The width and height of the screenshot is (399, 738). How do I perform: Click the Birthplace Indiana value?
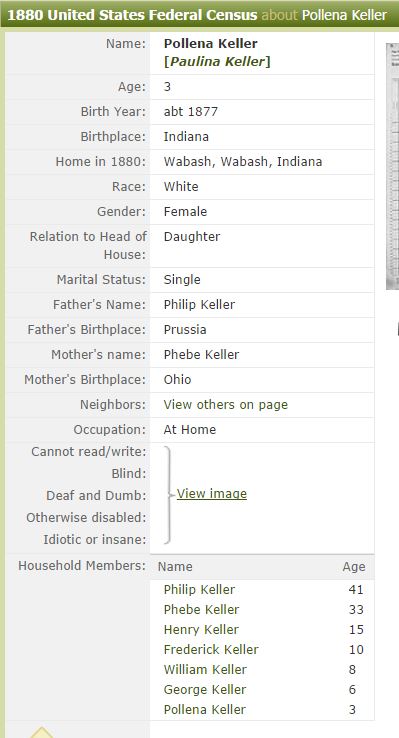click(x=186, y=137)
